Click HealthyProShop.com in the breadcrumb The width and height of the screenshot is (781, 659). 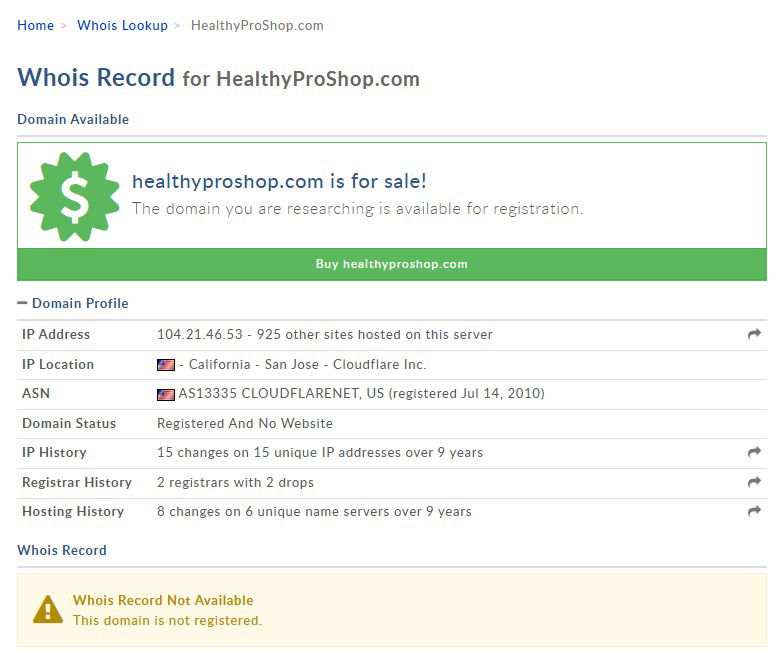[x=257, y=25]
